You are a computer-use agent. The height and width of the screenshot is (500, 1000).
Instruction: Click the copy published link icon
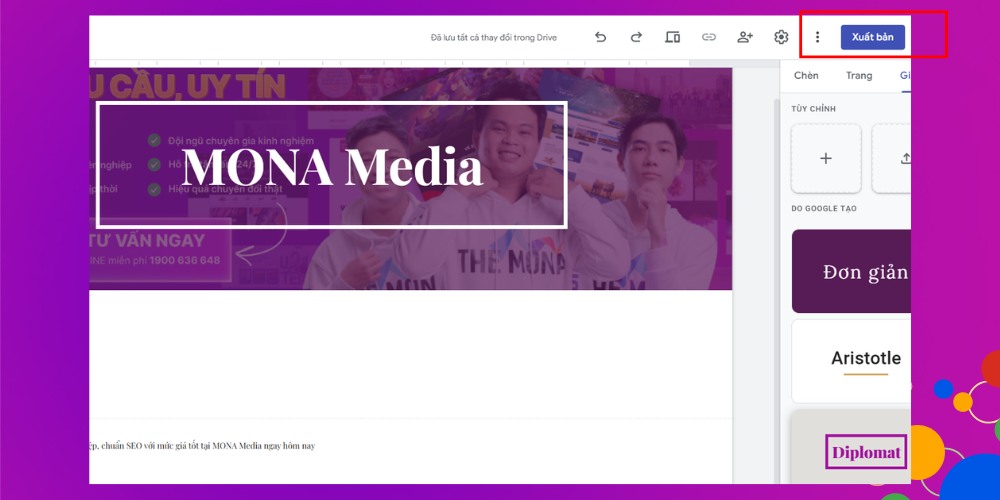coord(709,37)
